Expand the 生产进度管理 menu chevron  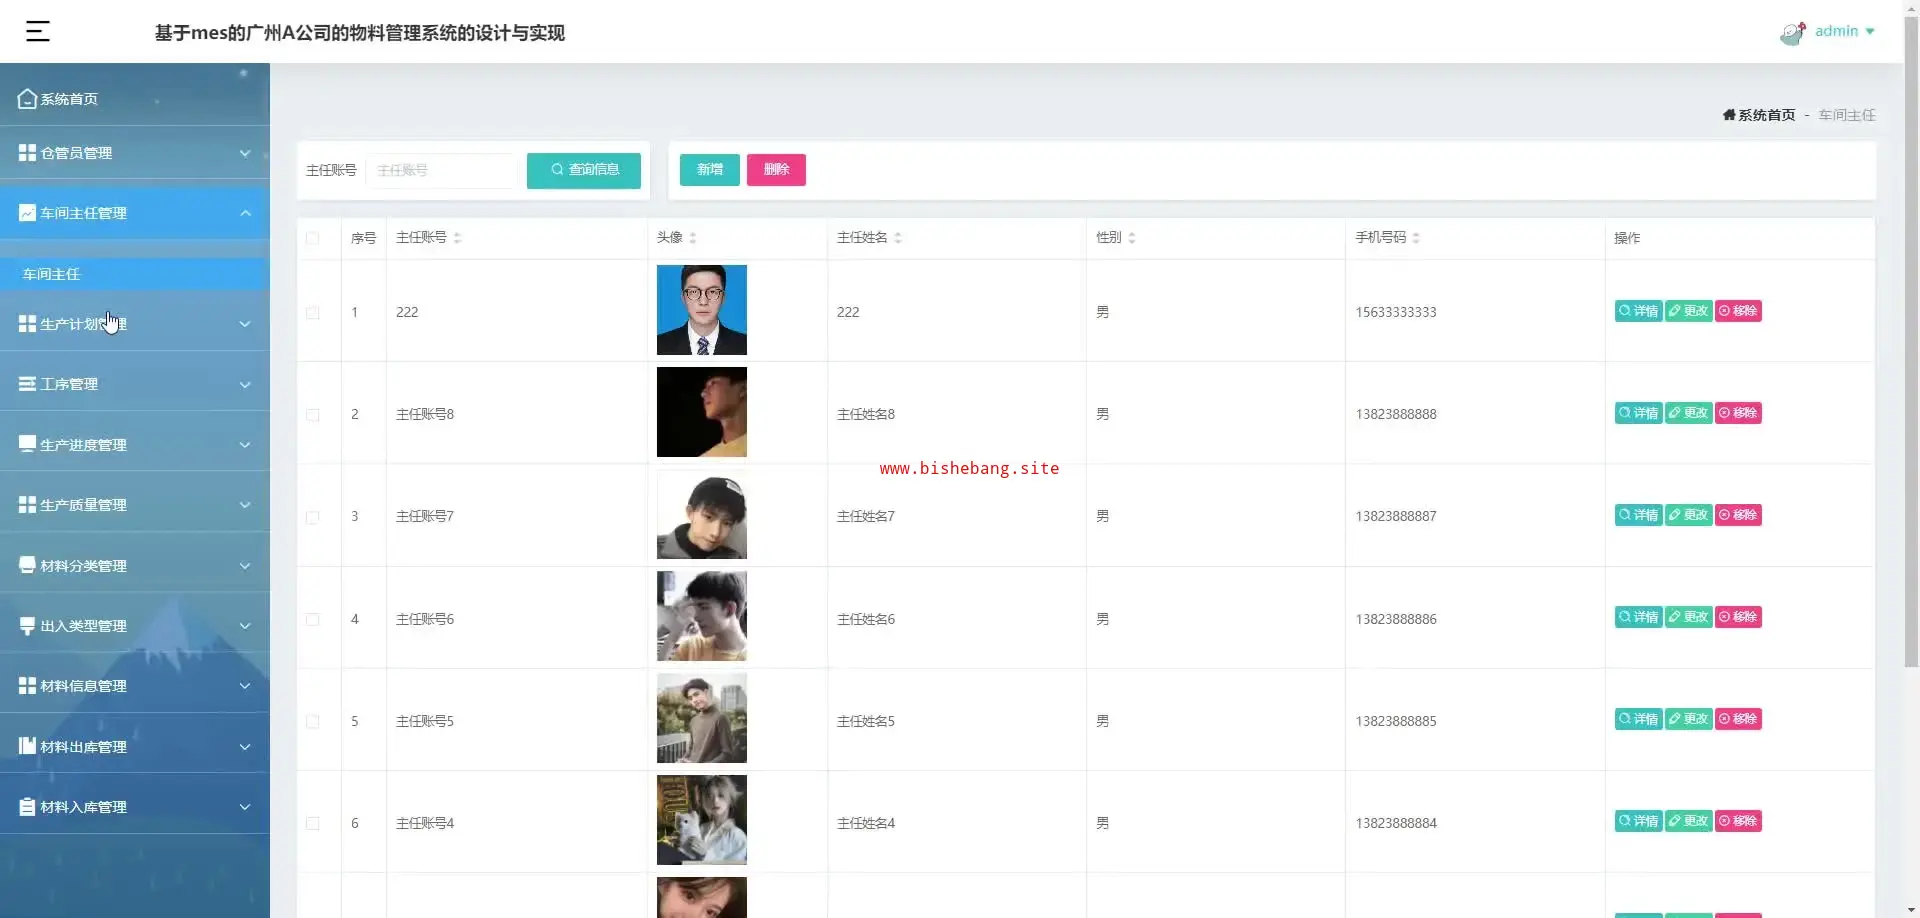[245, 445]
